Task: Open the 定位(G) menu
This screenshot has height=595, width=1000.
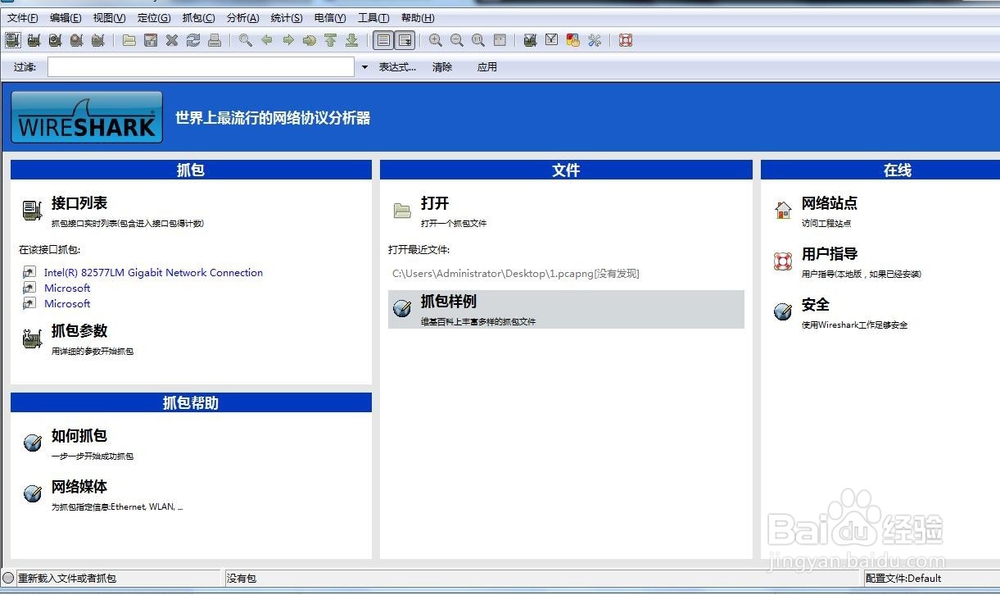Action: click(x=154, y=18)
